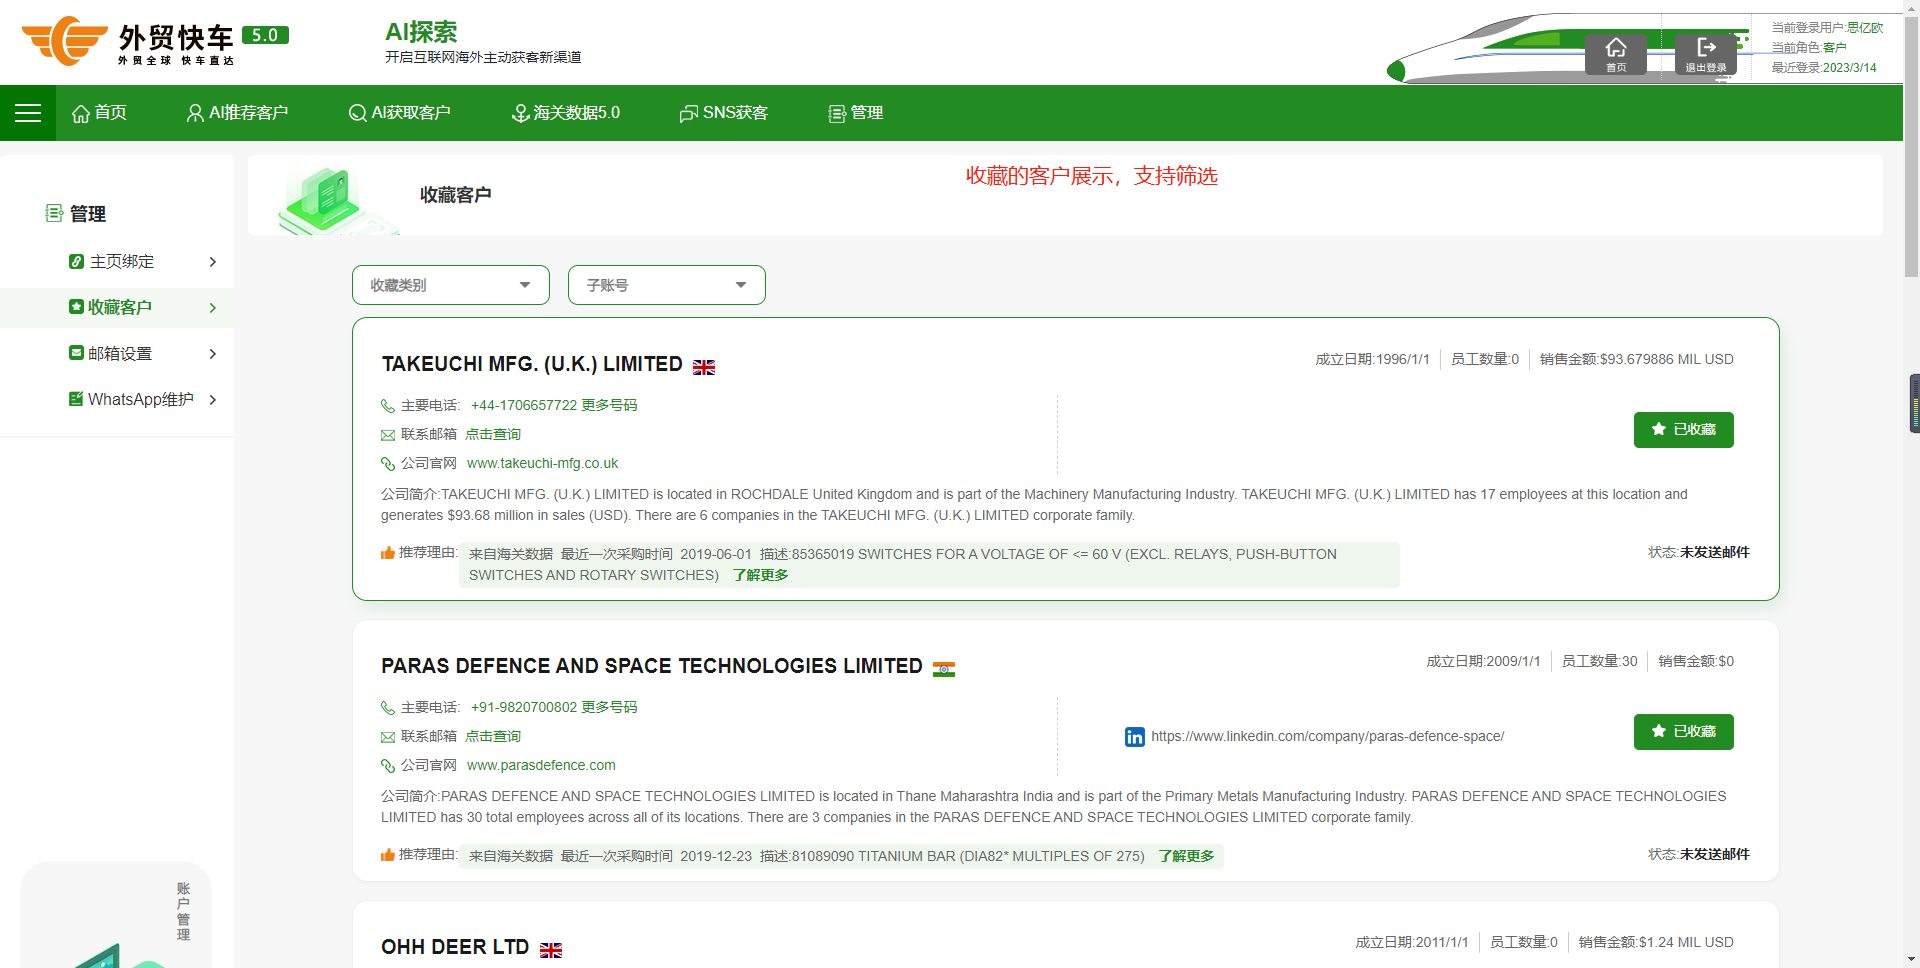Click PARAS phone number +91-9820700802

click(524, 707)
